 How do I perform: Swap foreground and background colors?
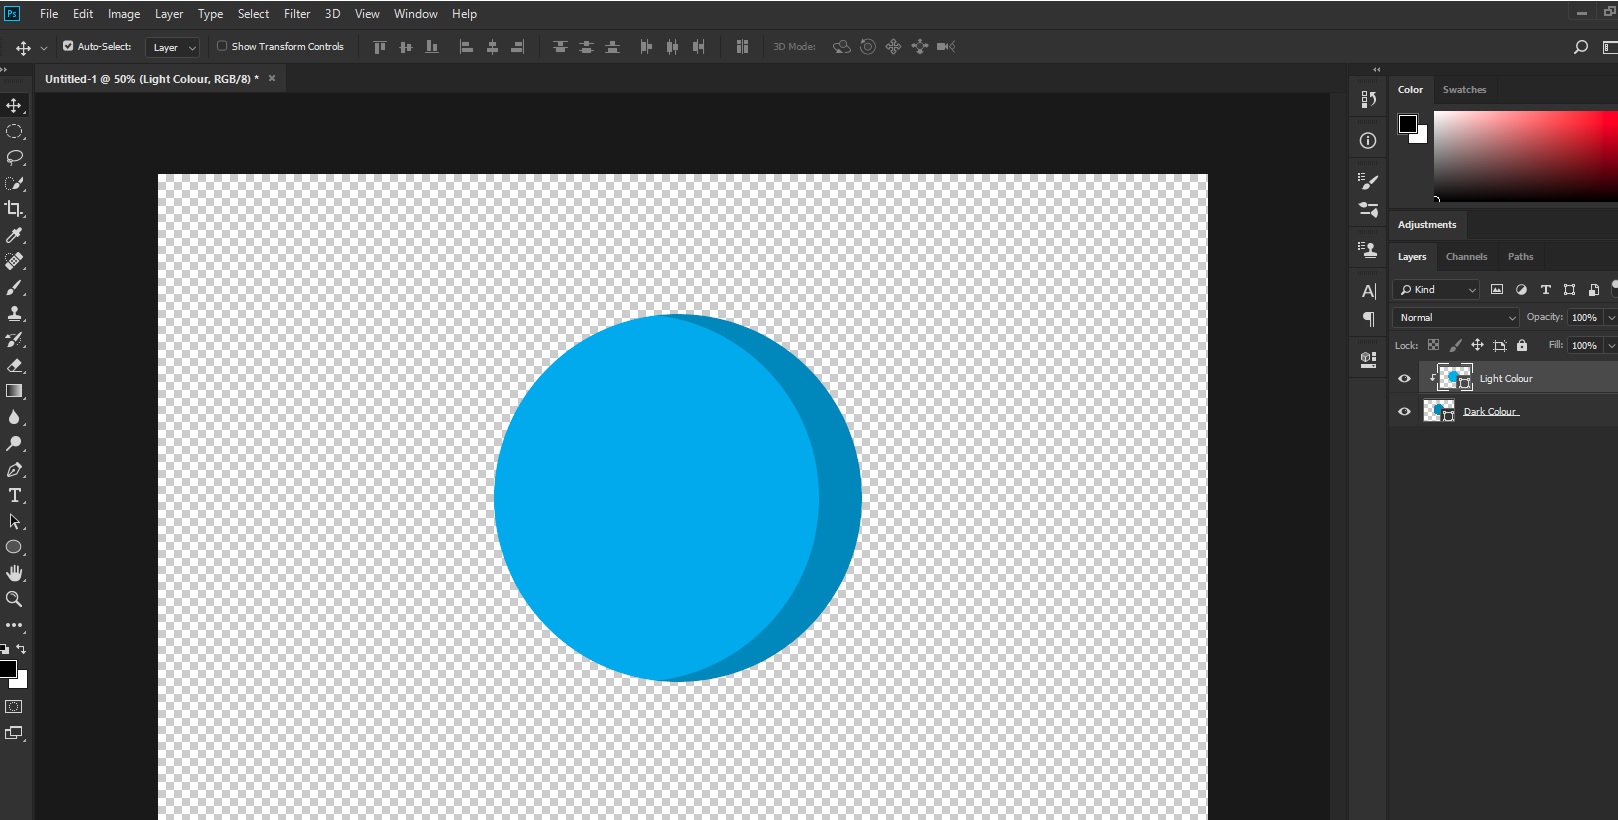pos(21,649)
